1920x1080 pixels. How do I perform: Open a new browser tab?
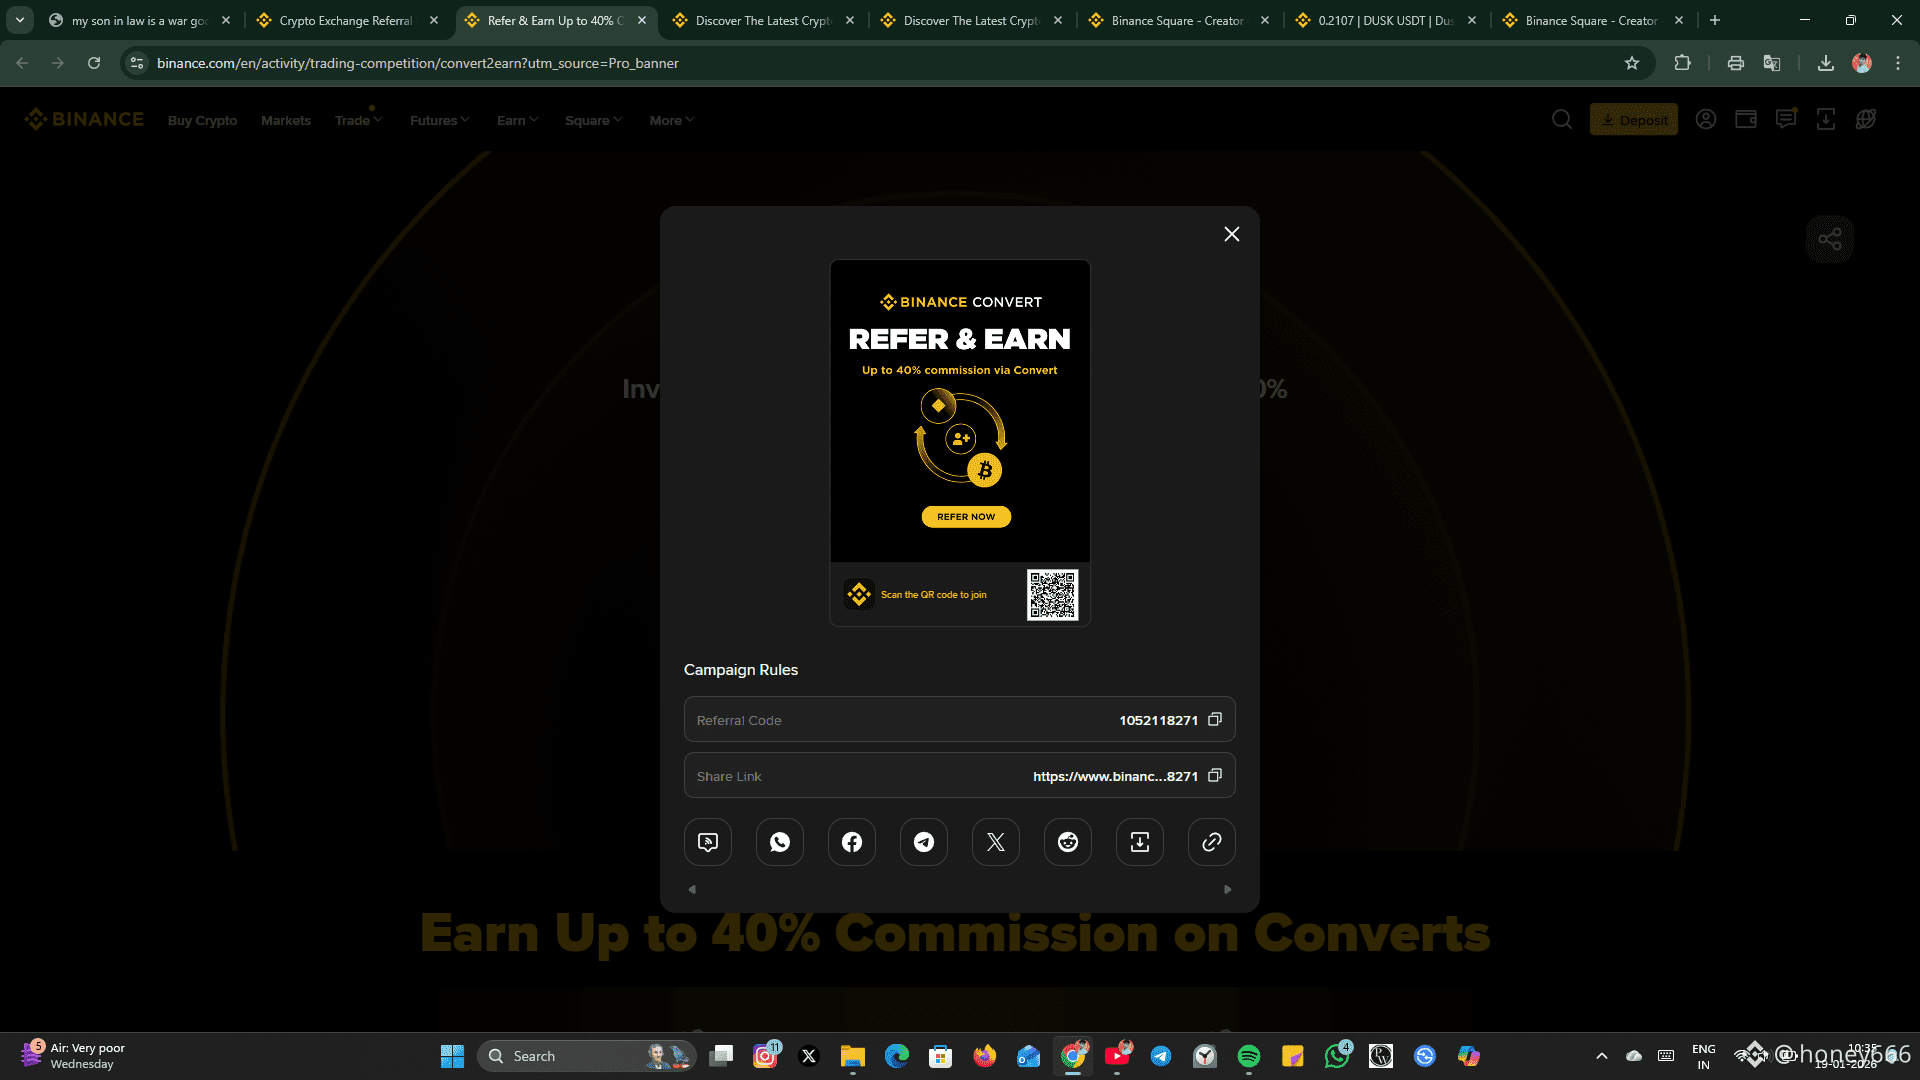pos(1715,20)
